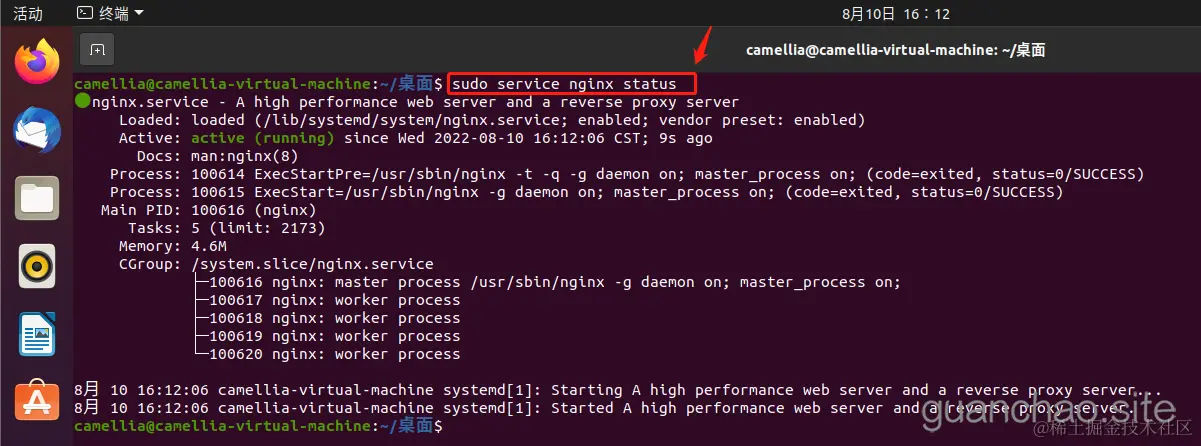Launch Thunderbird mail from the dock
Screen dimensions: 1201x446
pos(37,131)
